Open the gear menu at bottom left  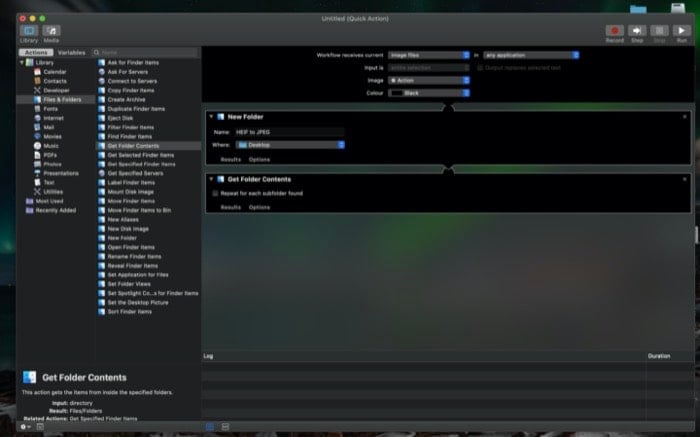click(x=25, y=427)
